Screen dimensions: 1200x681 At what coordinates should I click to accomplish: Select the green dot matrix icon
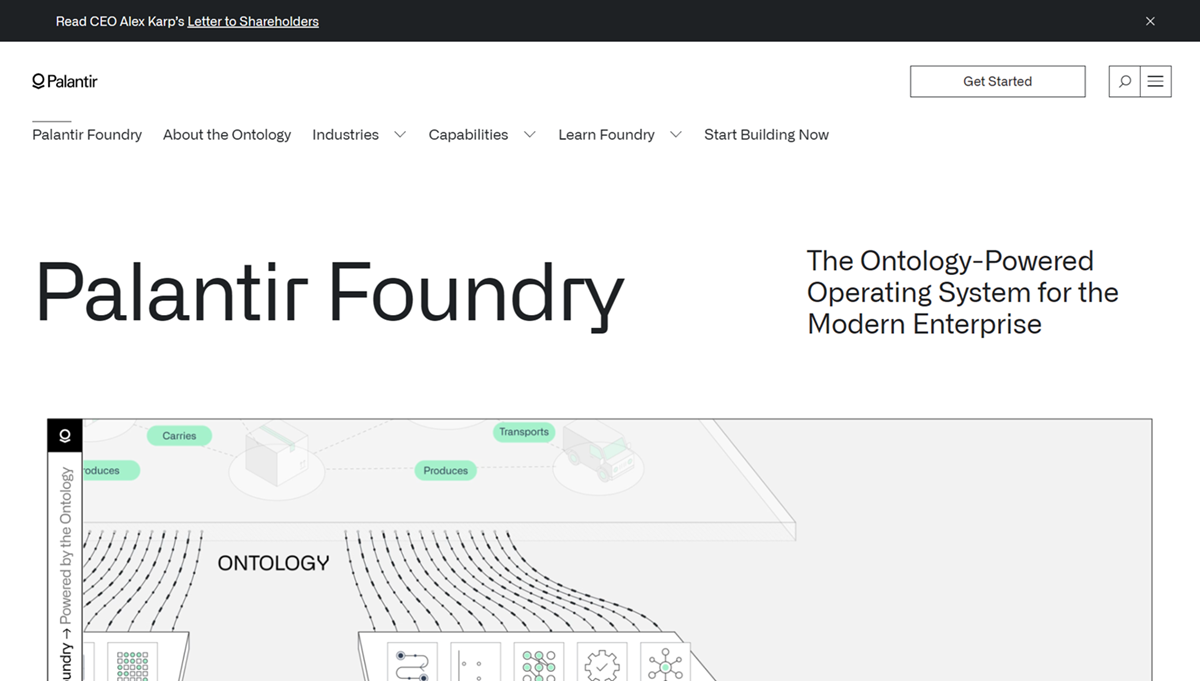pos(132,665)
